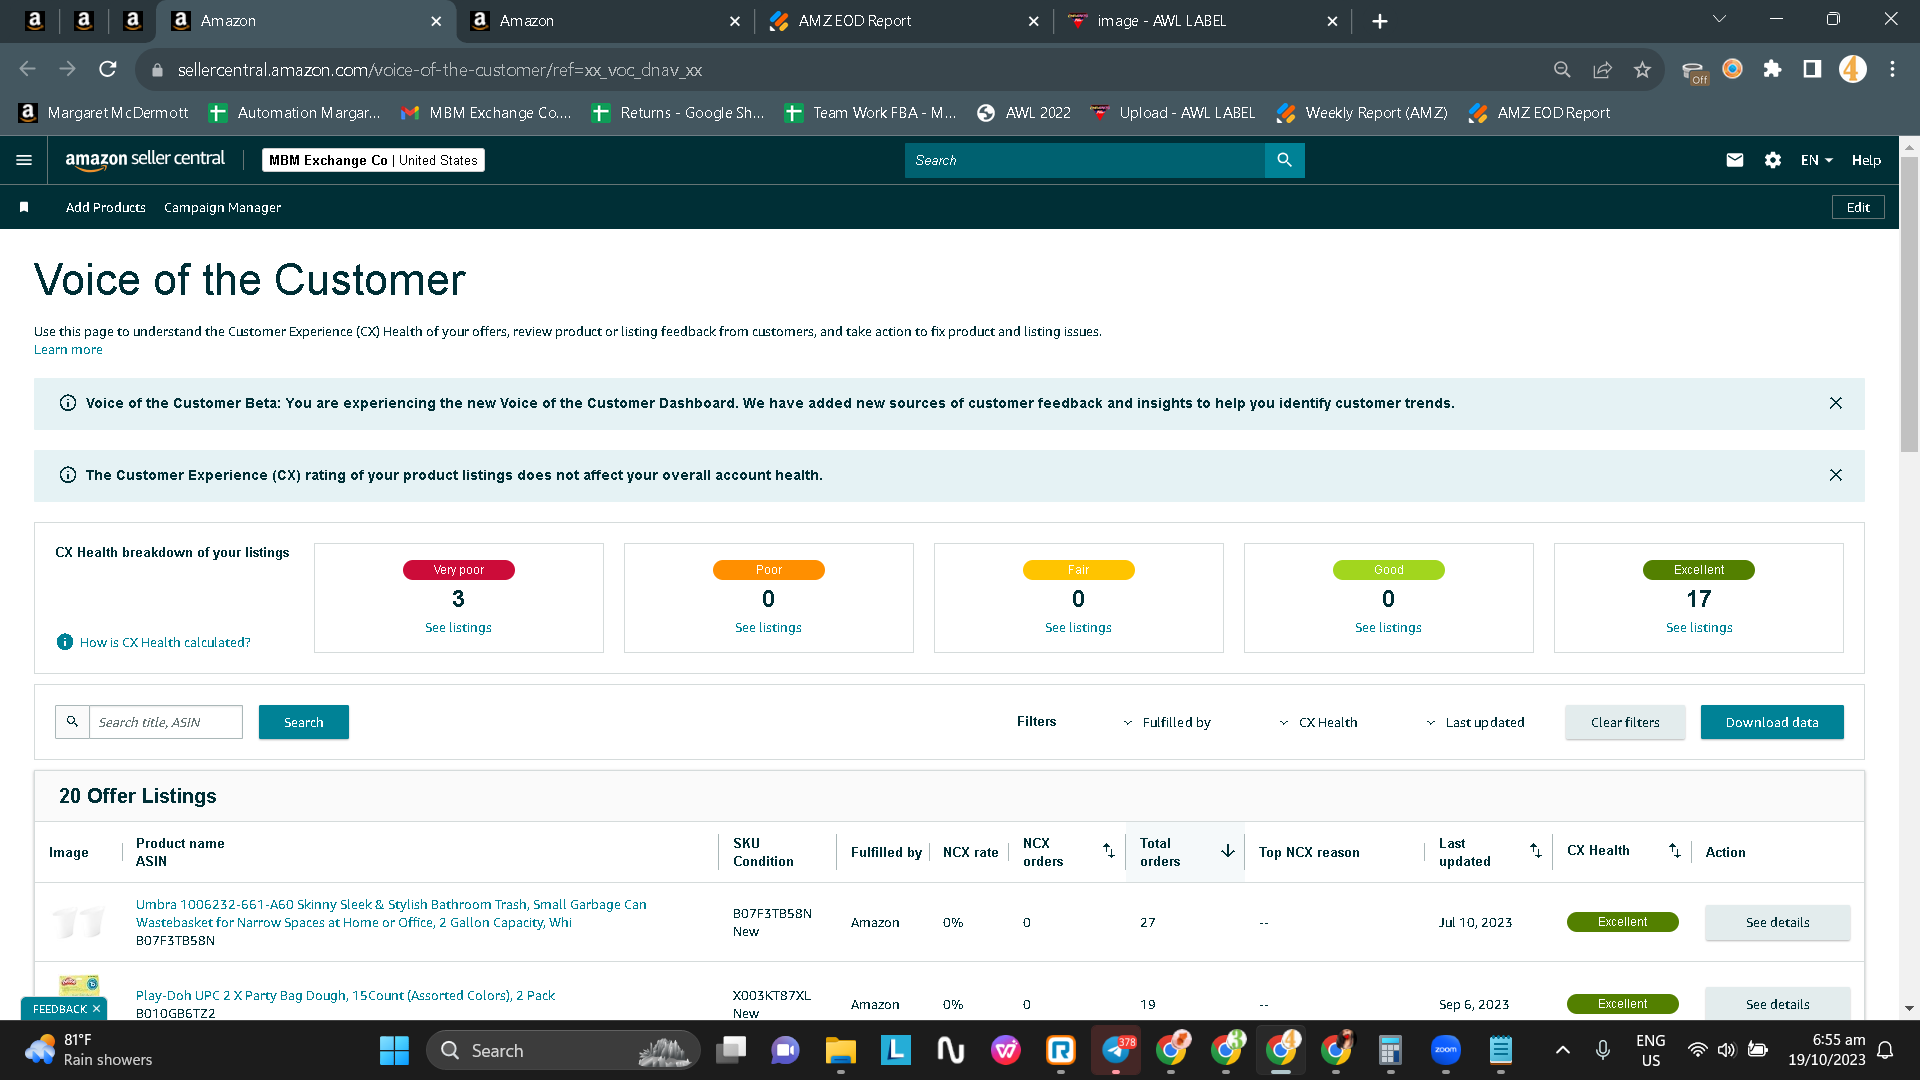Click the browser zoom magnifier icon
The image size is (1920, 1080).
point(1562,69)
